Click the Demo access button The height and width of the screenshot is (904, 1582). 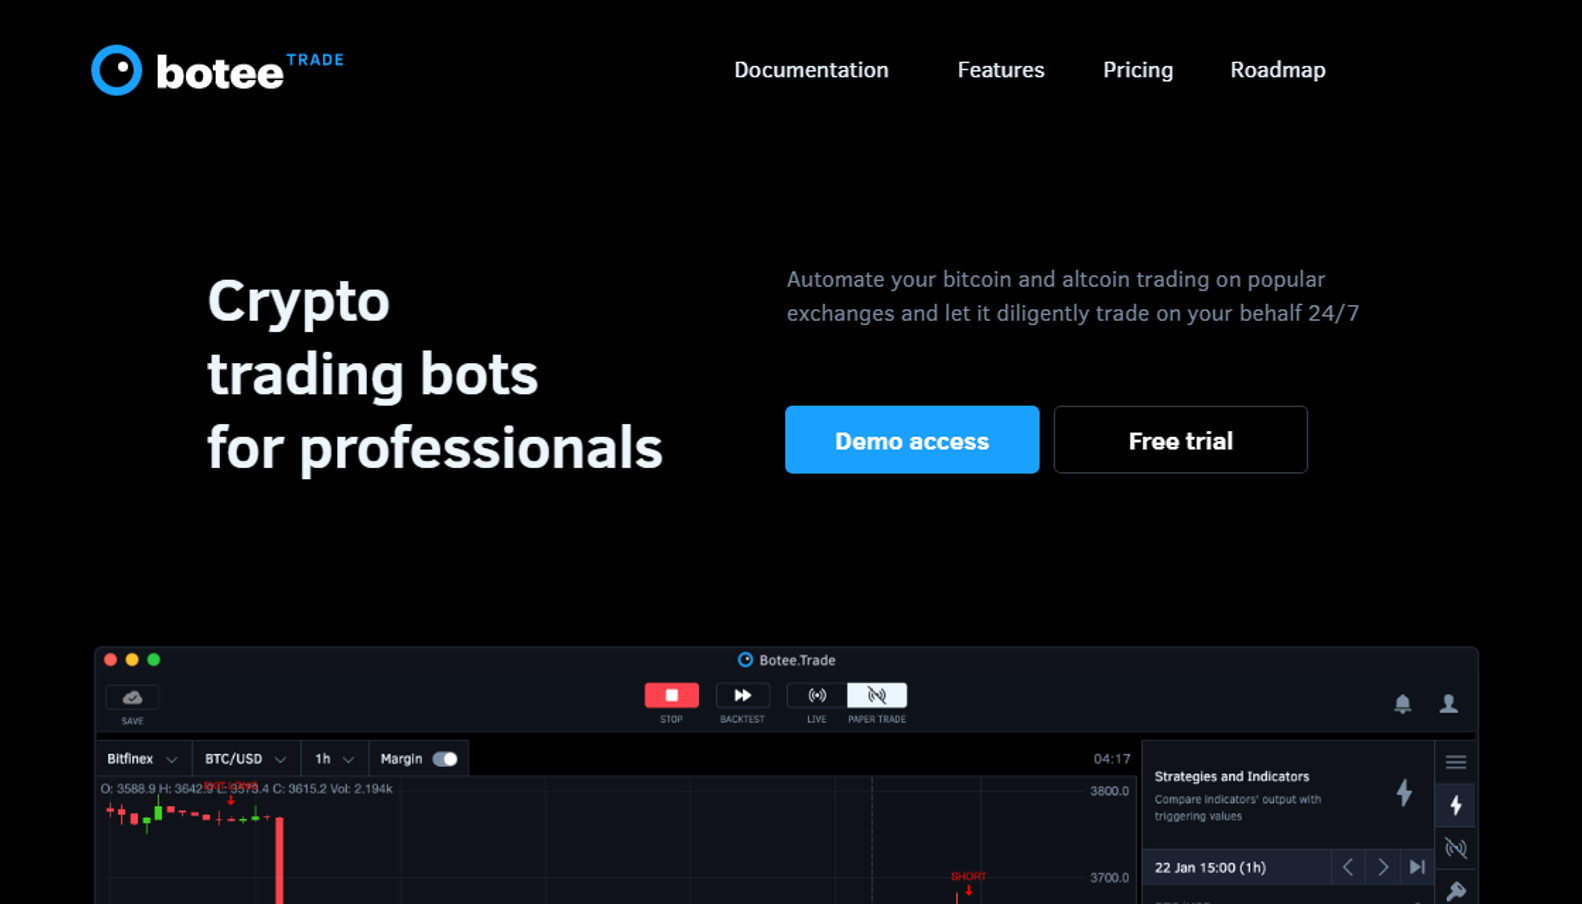pyautogui.click(x=912, y=440)
